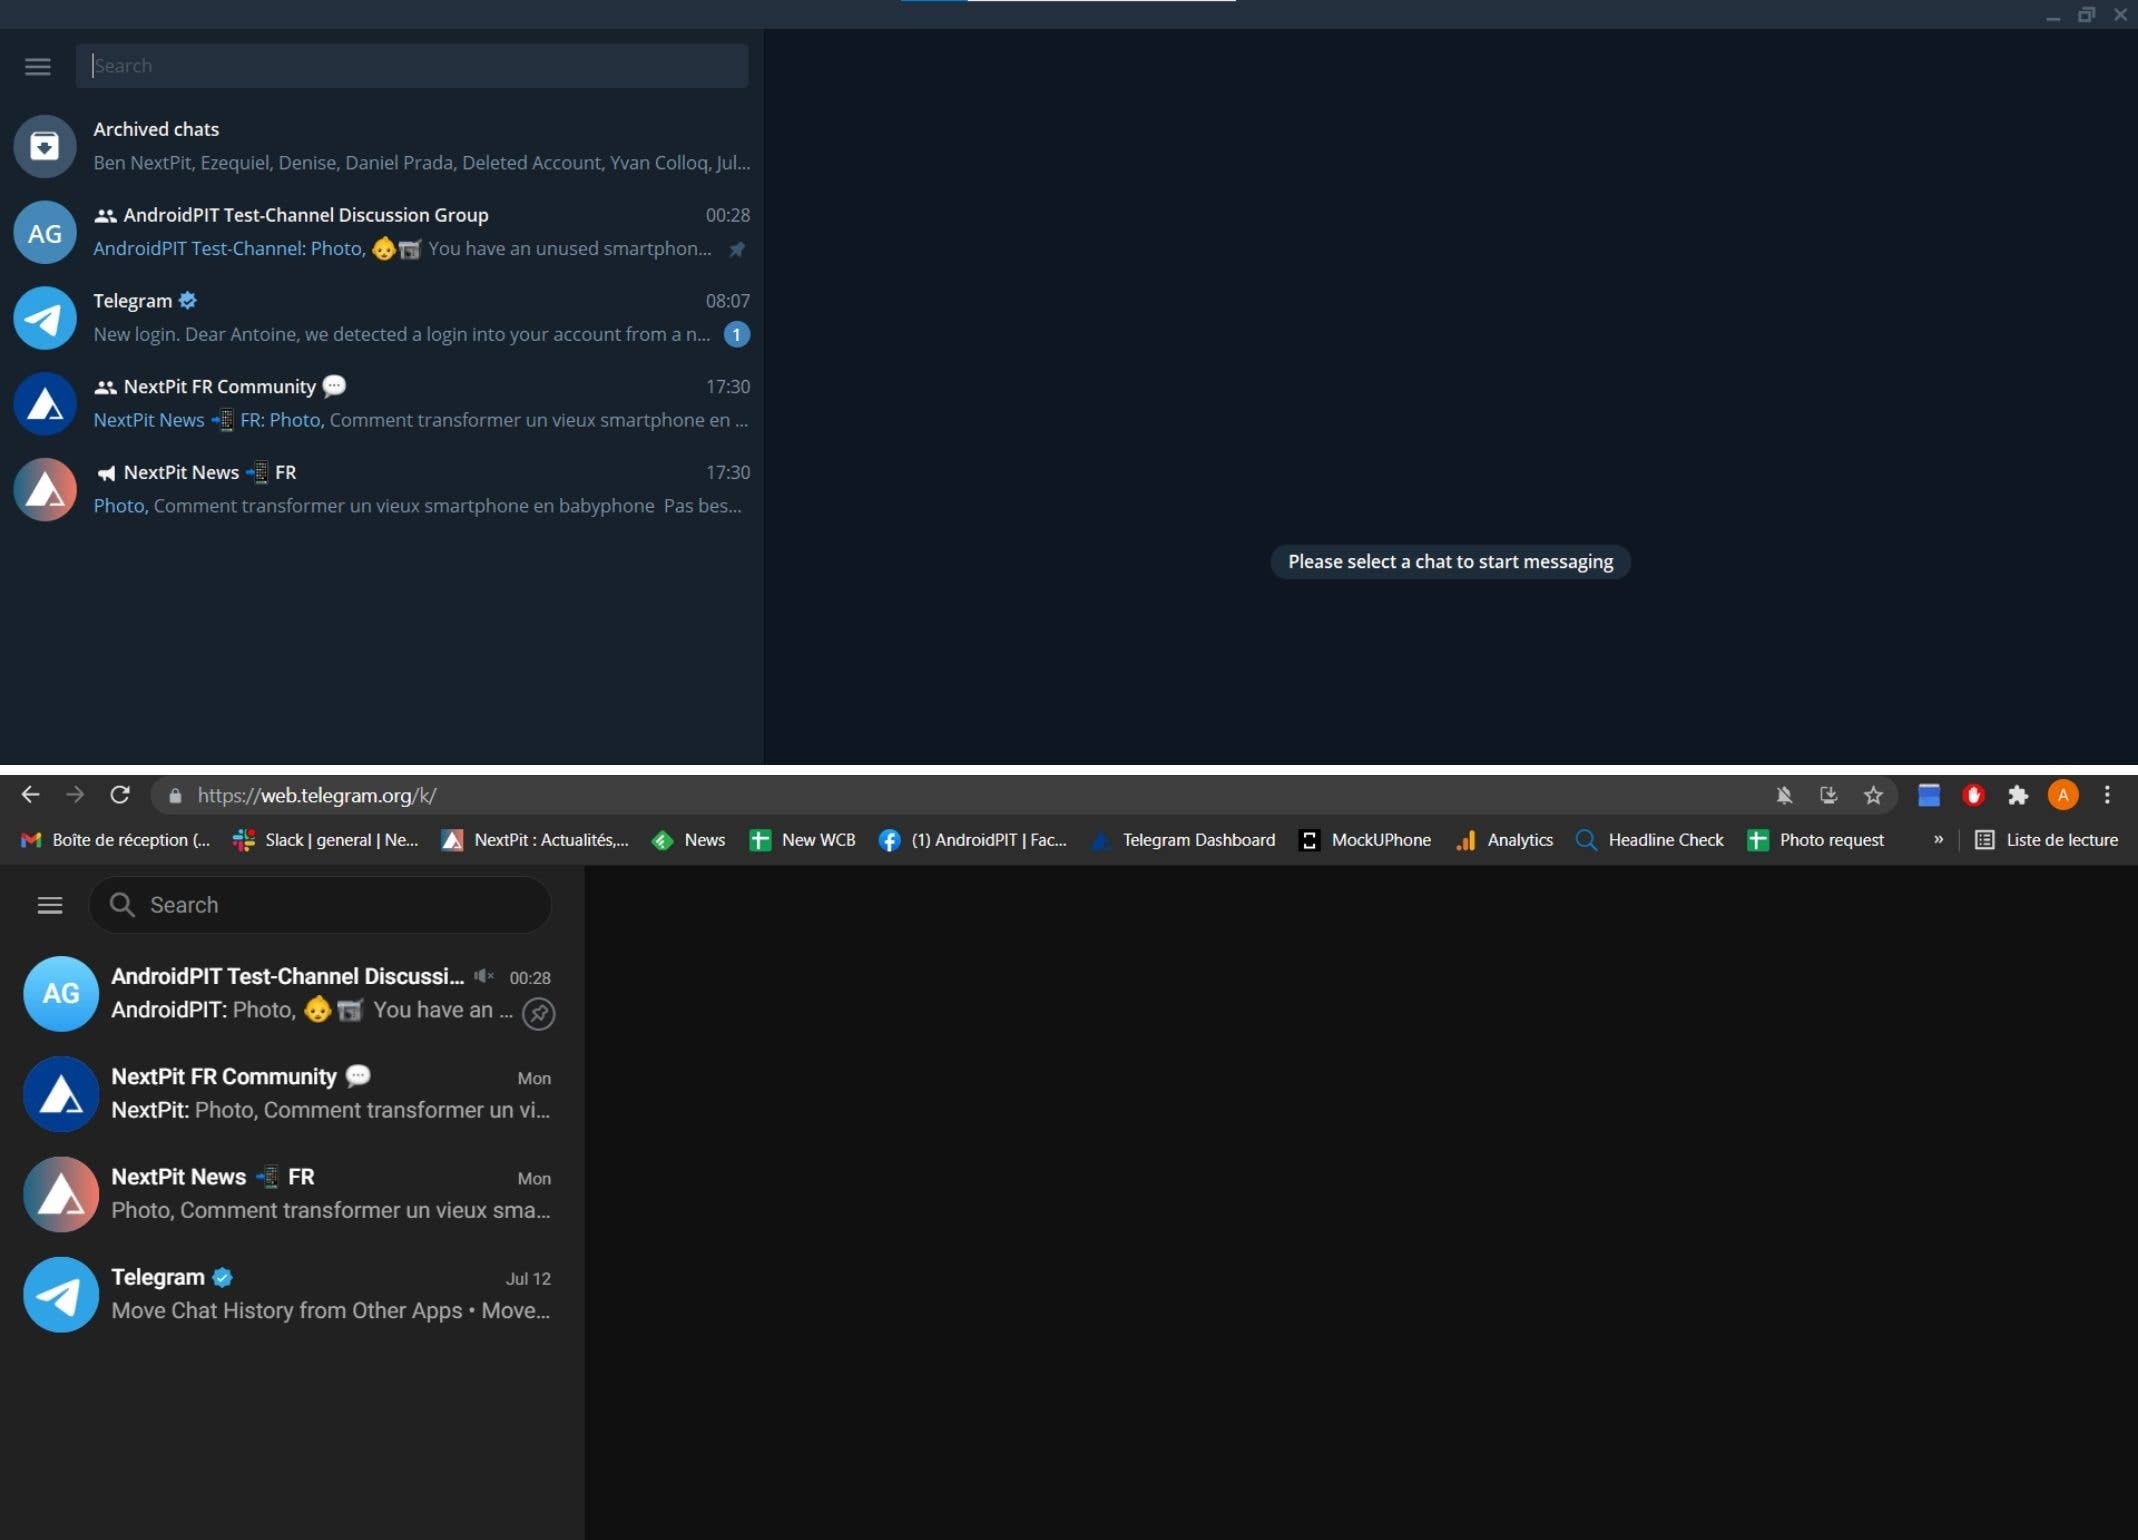Click the download status icon in Chrome toolbar
Viewport: 2138px width, 1540px height.
1828,795
